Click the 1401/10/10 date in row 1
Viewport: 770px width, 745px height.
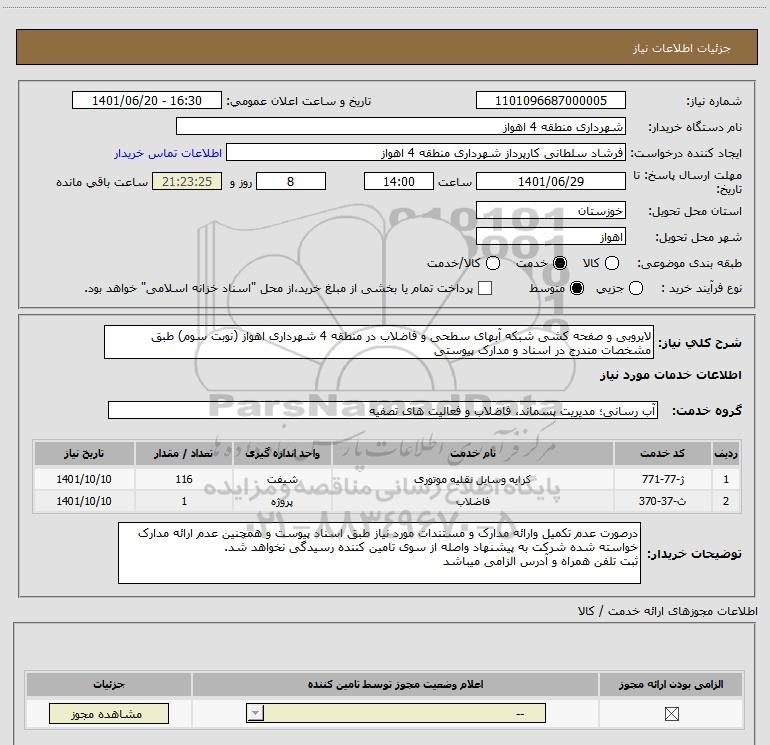point(84,479)
